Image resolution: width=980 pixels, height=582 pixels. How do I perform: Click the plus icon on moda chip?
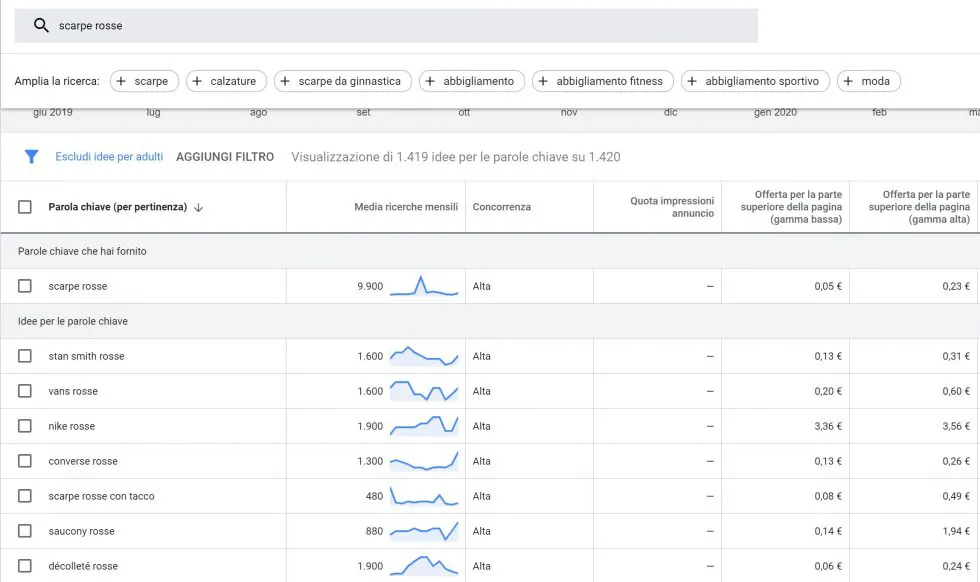848,81
